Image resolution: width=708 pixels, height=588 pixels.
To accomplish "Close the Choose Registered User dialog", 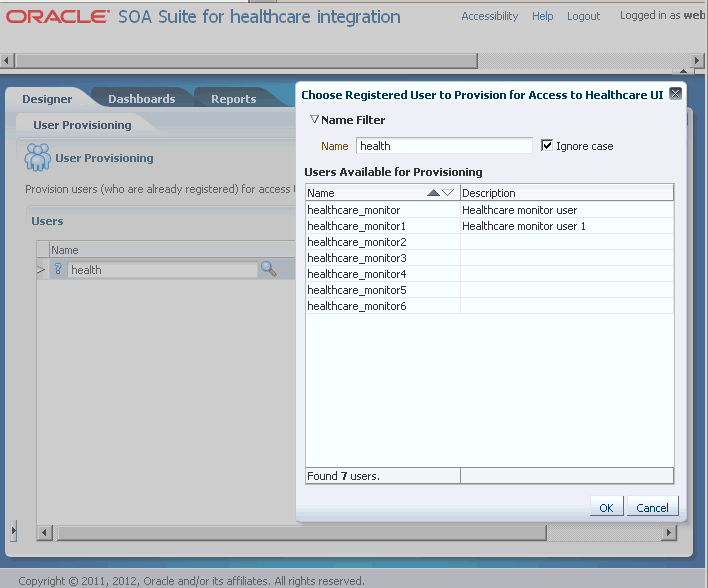I will coord(675,93).
